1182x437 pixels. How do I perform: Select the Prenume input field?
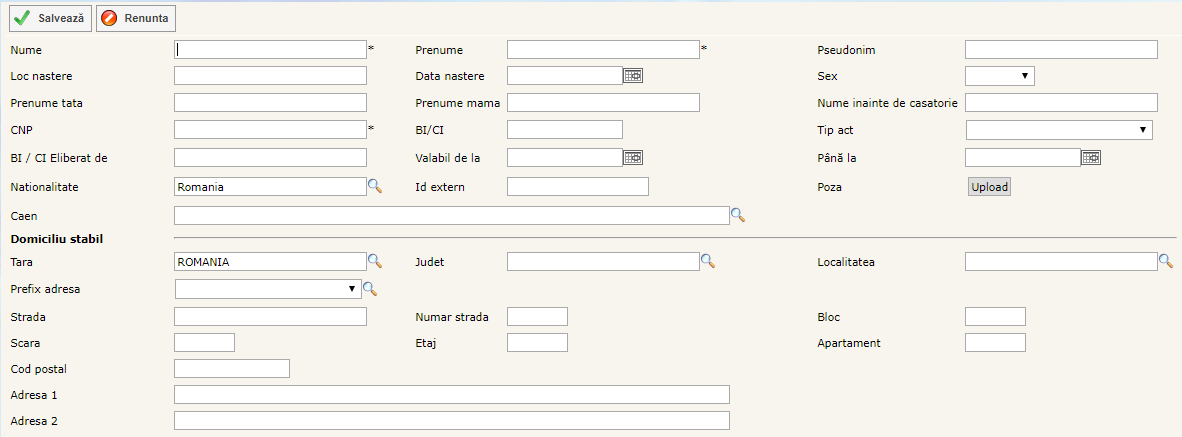(x=602, y=49)
